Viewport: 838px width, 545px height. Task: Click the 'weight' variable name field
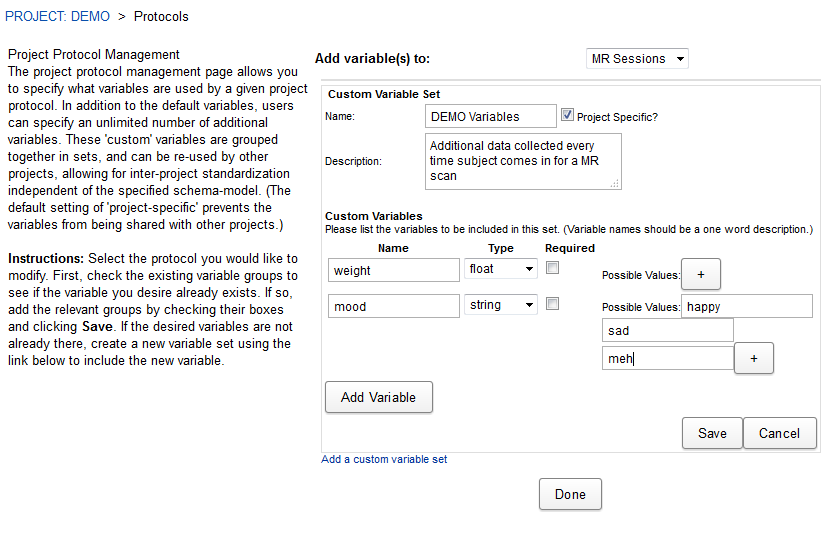click(x=393, y=270)
